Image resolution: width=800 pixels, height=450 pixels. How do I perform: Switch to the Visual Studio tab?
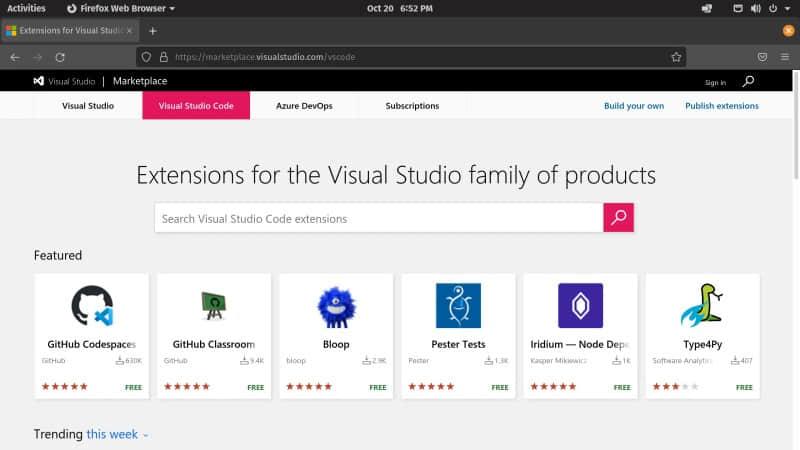(88, 106)
